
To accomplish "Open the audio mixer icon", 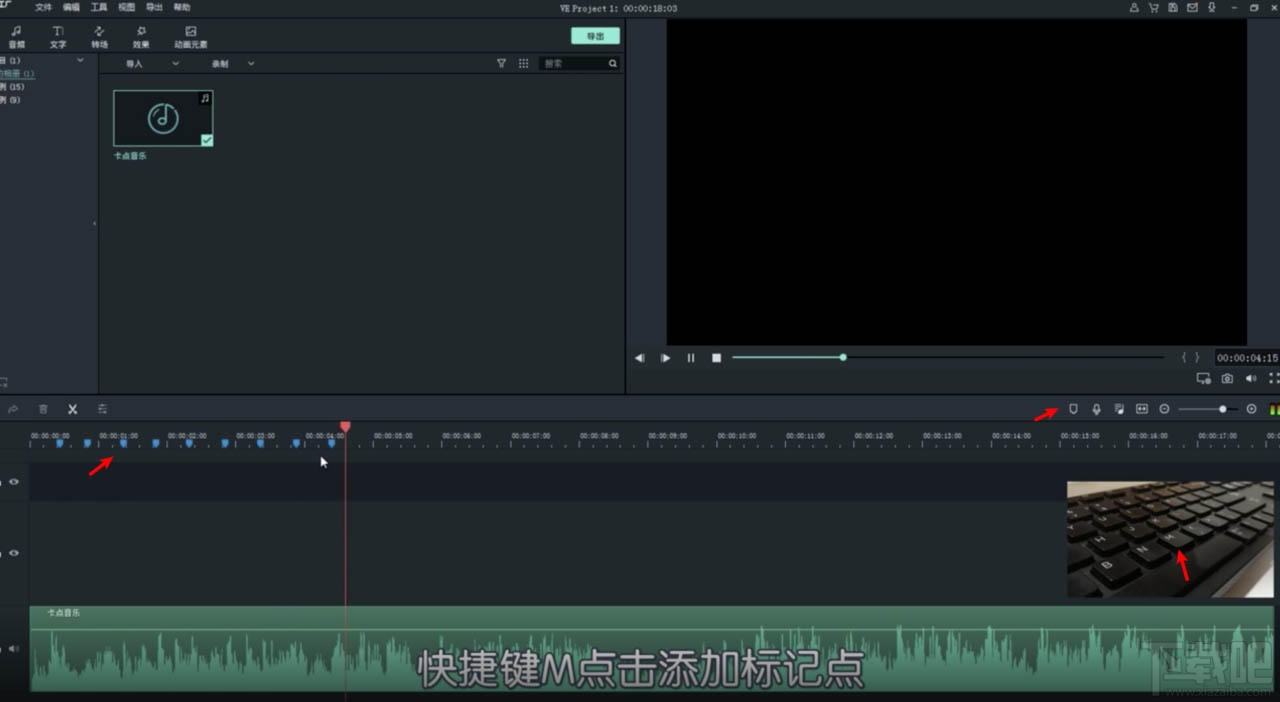I will click(1119, 409).
